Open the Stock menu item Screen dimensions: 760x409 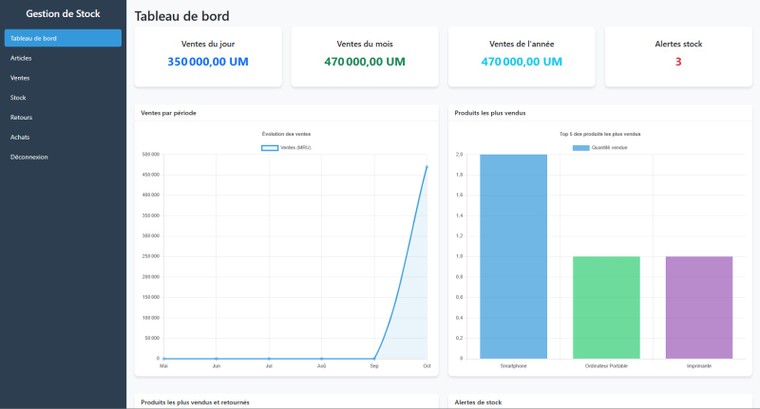coord(18,97)
